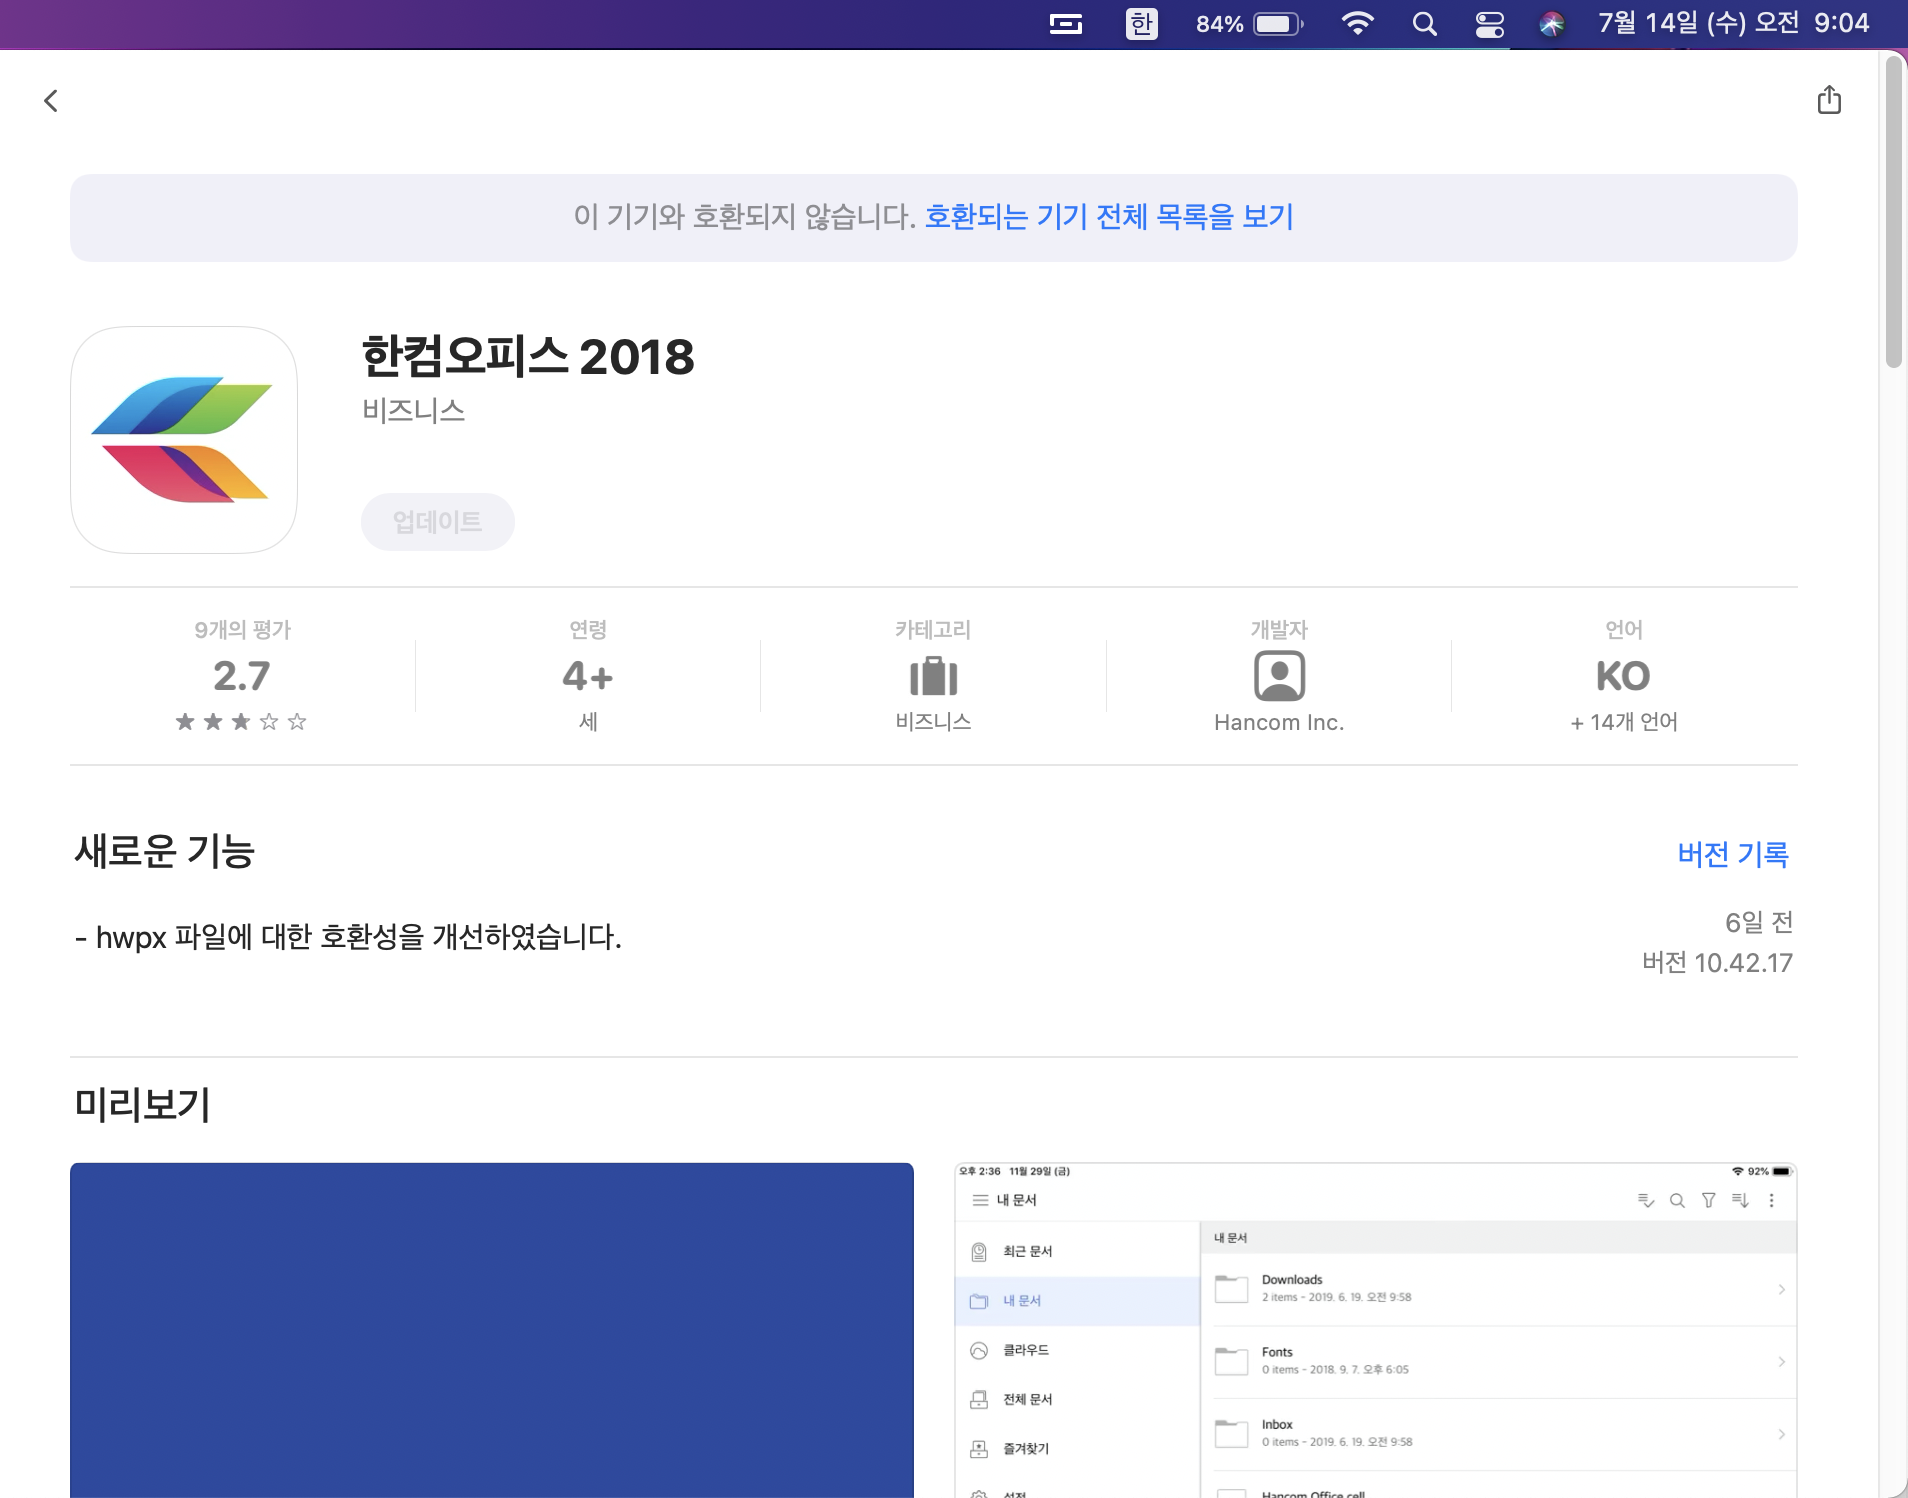Open the blue preview thumbnail
Screen dimensions: 1908x1498
[x=492, y=1330]
